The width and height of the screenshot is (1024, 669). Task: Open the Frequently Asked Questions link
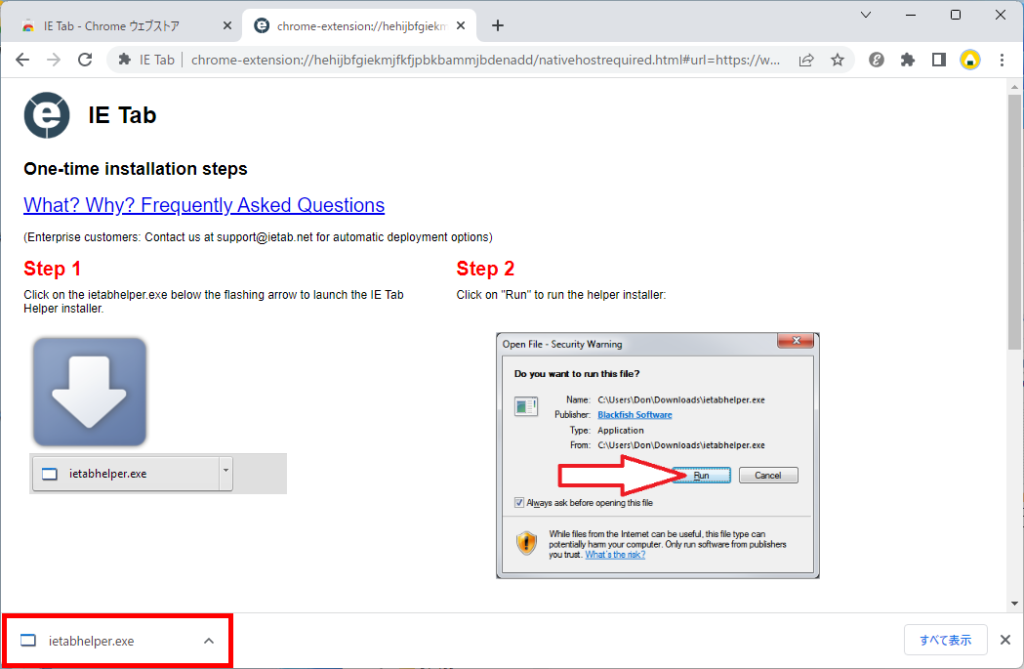click(x=203, y=205)
